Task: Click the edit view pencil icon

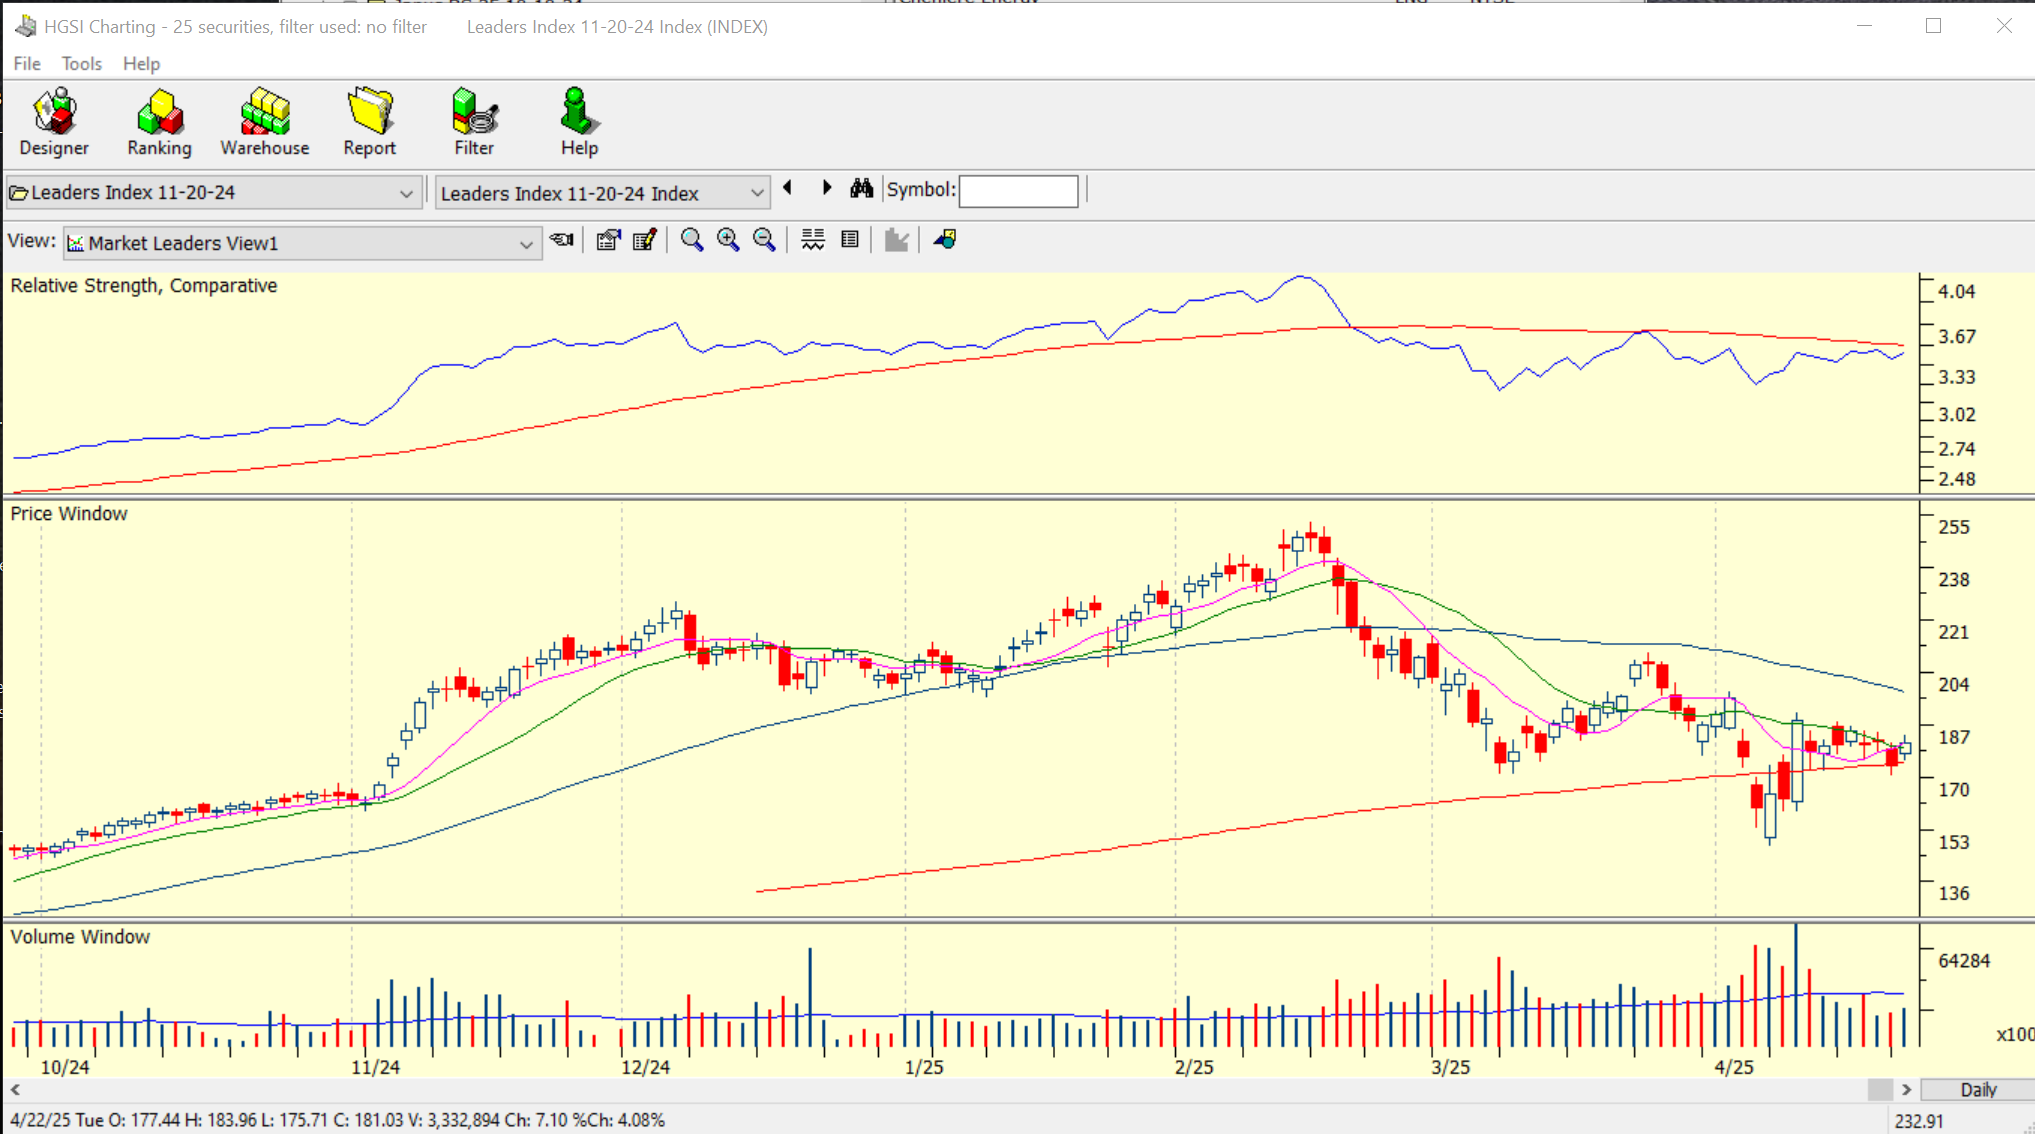Action: tap(645, 240)
